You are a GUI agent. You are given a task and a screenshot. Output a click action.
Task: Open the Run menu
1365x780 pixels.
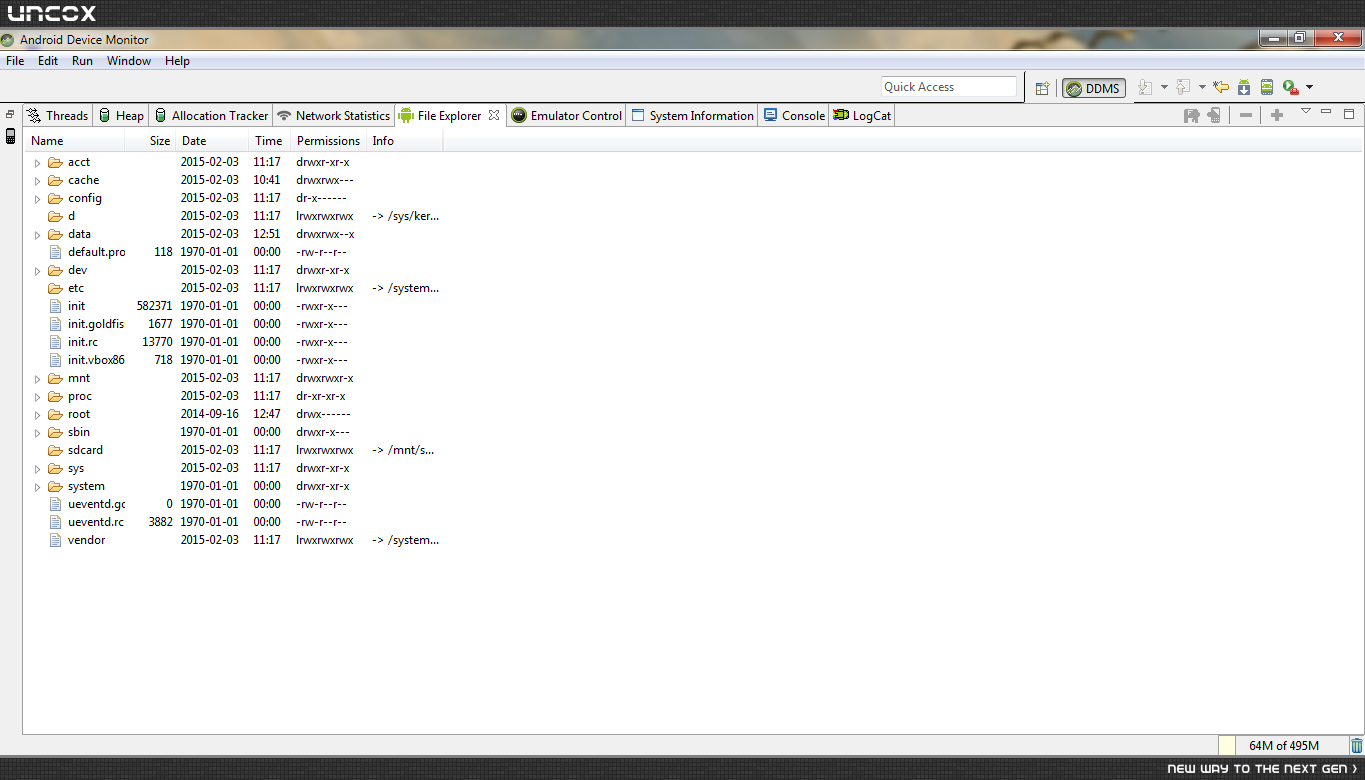(x=82, y=61)
